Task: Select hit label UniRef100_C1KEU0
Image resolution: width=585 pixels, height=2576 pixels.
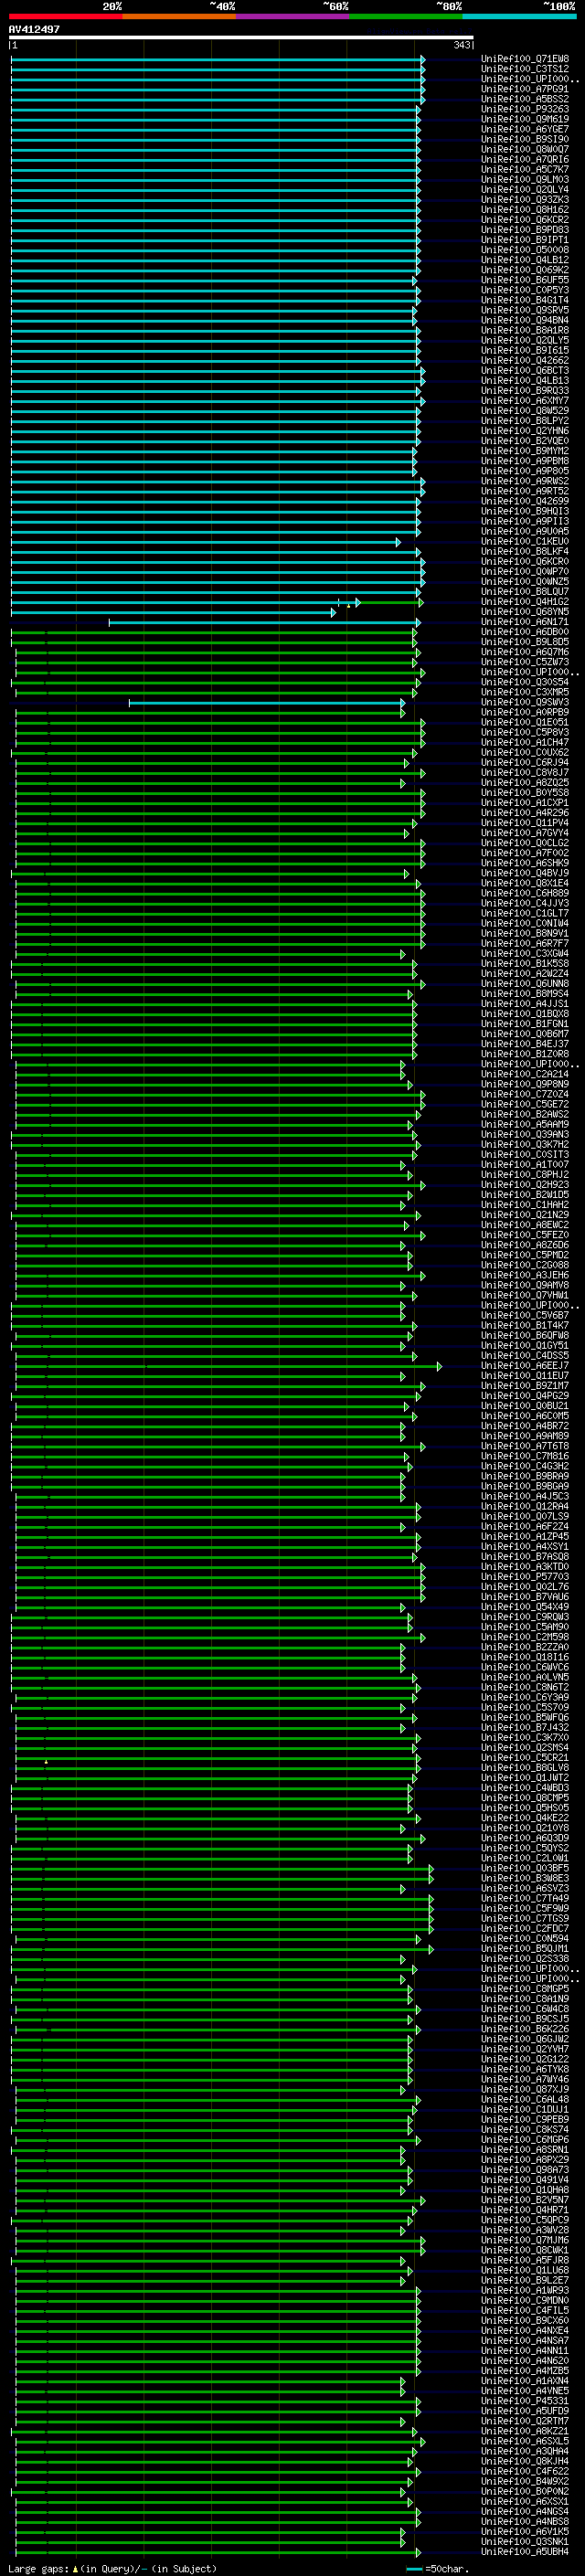Action: [525, 542]
